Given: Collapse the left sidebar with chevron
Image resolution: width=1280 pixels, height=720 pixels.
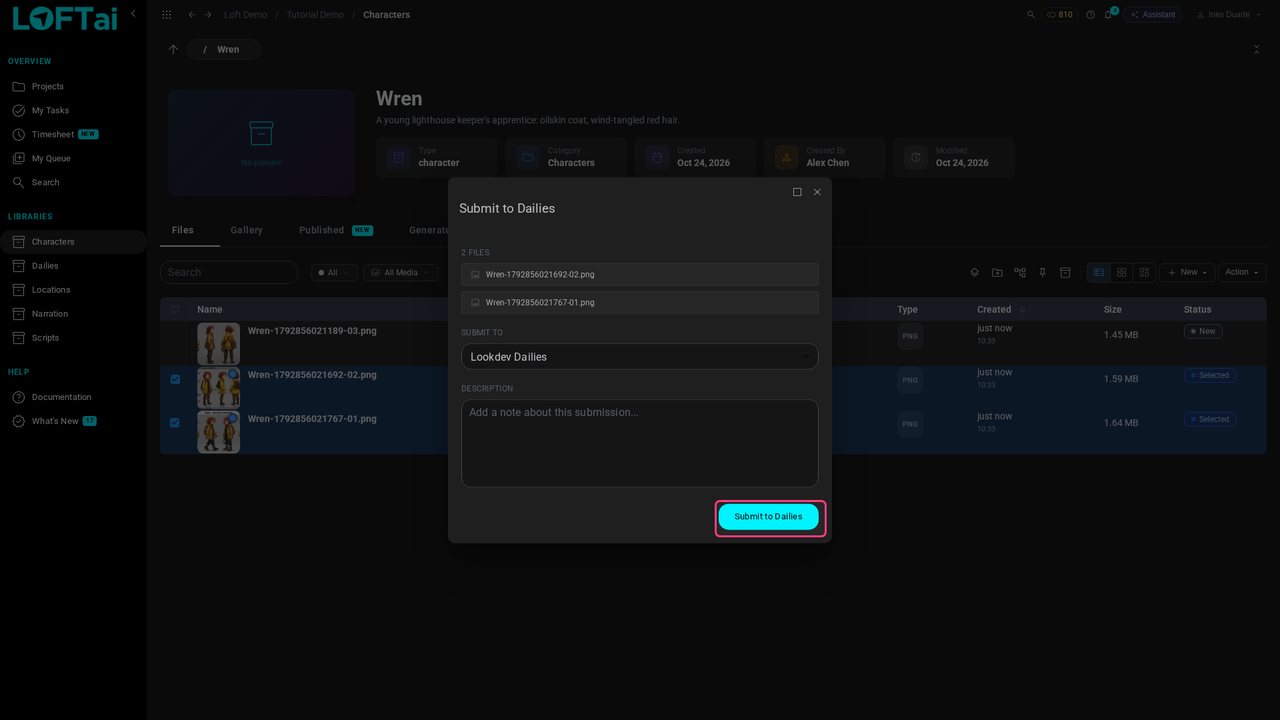Looking at the screenshot, I should coord(133,13).
